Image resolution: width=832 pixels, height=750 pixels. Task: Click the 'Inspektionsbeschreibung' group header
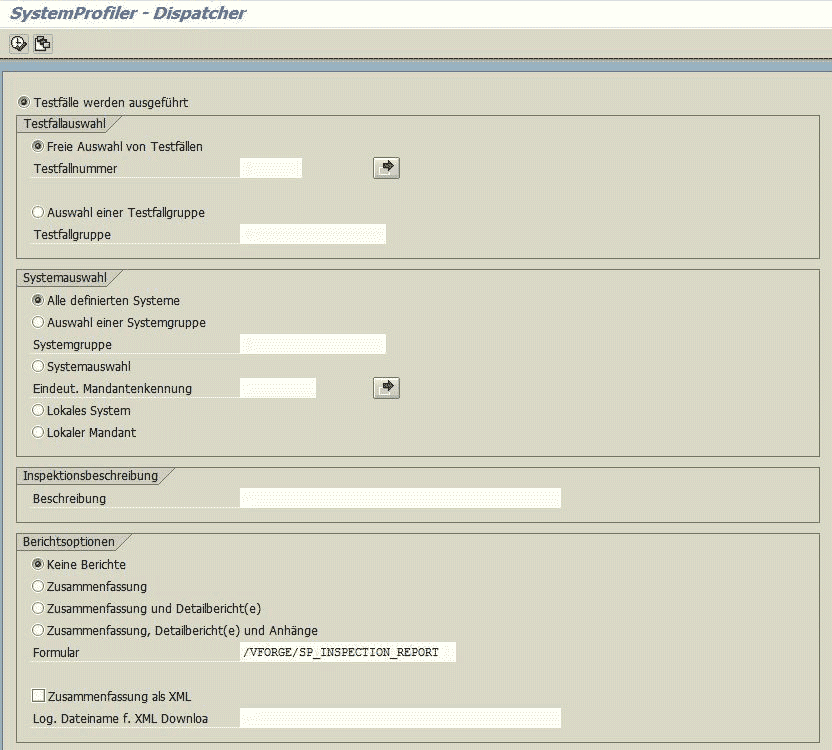click(90, 476)
